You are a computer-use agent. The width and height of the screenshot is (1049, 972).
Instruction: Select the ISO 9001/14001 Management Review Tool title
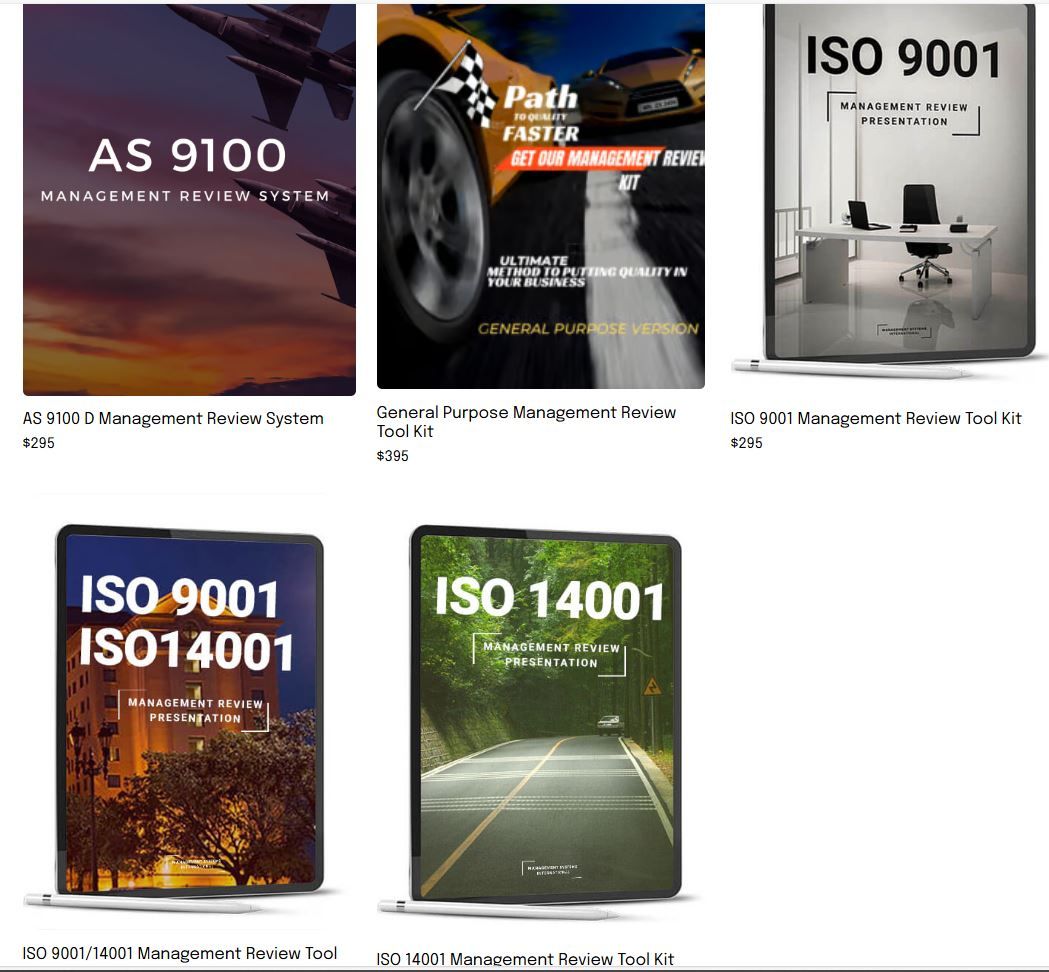pos(182,954)
